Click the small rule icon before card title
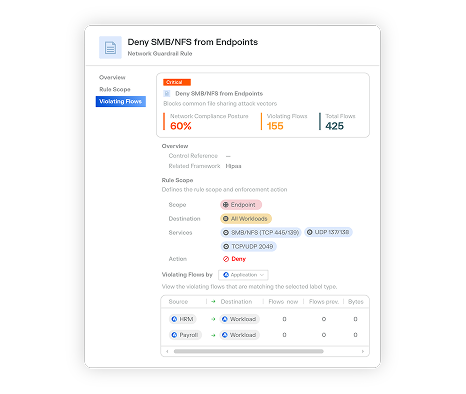Image resolution: width=466 pixels, height=394 pixels. click(167, 94)
